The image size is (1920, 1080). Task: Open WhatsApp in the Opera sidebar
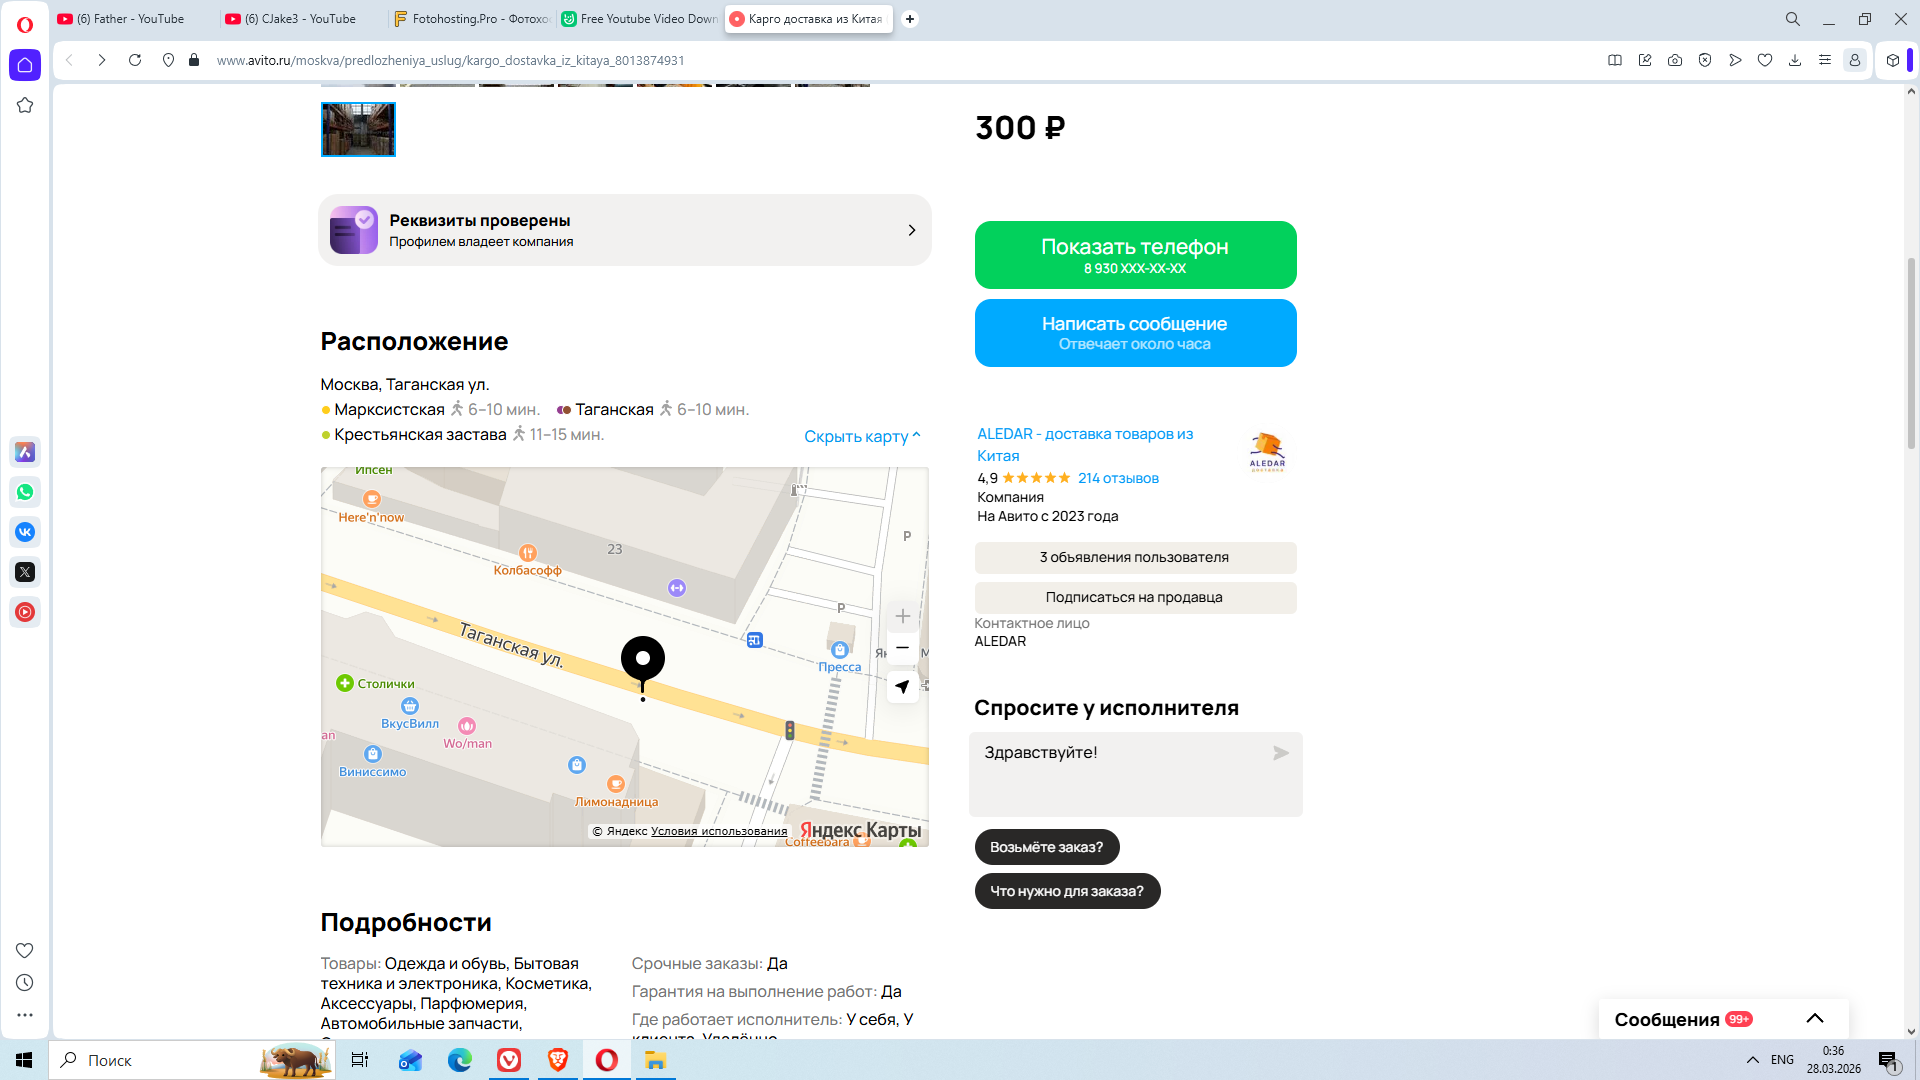[25, 492]
